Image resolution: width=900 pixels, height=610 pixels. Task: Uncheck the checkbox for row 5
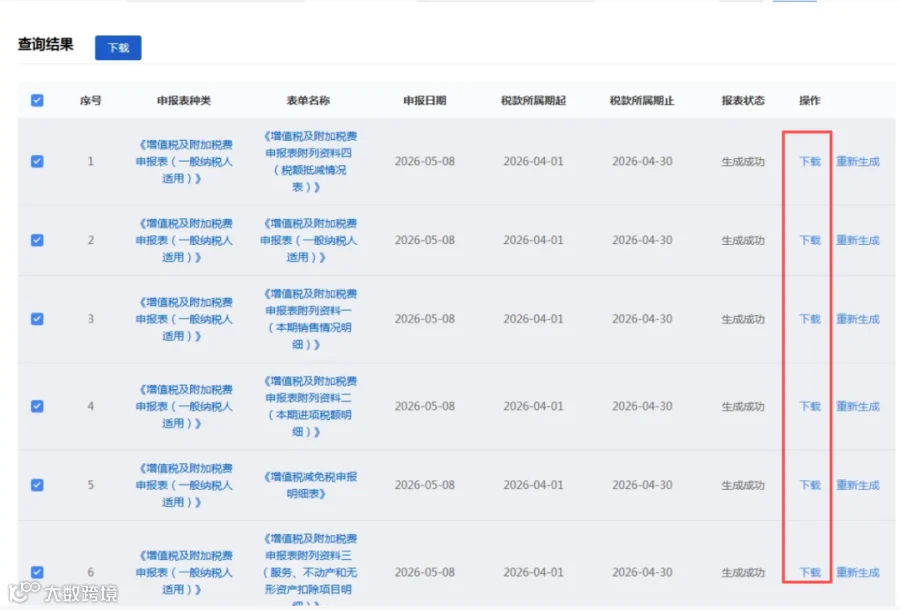click(x=37, y=485)
